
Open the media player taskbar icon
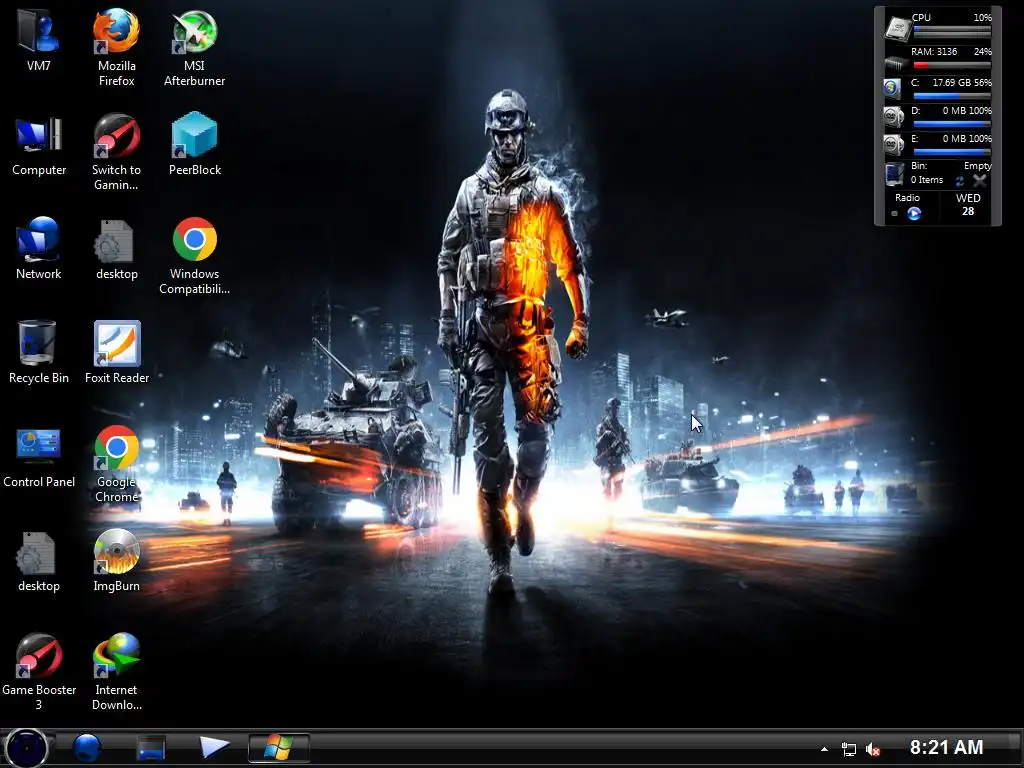coord(214,747)
